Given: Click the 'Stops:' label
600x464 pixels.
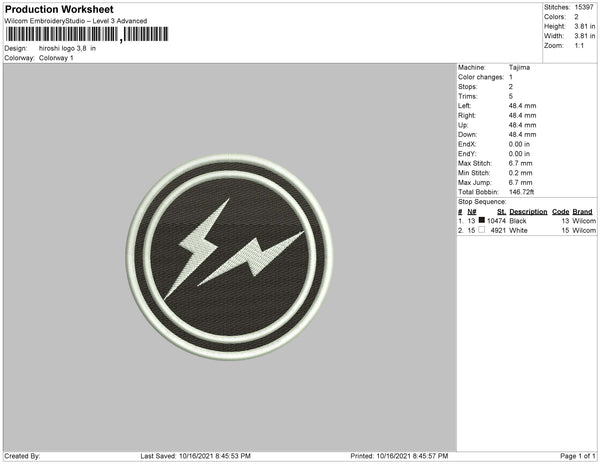Looking at the screenshot, I should click(x=468, y=86).
